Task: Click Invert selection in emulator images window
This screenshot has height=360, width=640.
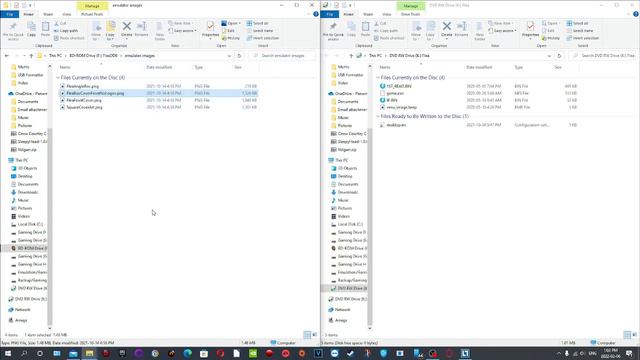Action: (x=263, y=38)
